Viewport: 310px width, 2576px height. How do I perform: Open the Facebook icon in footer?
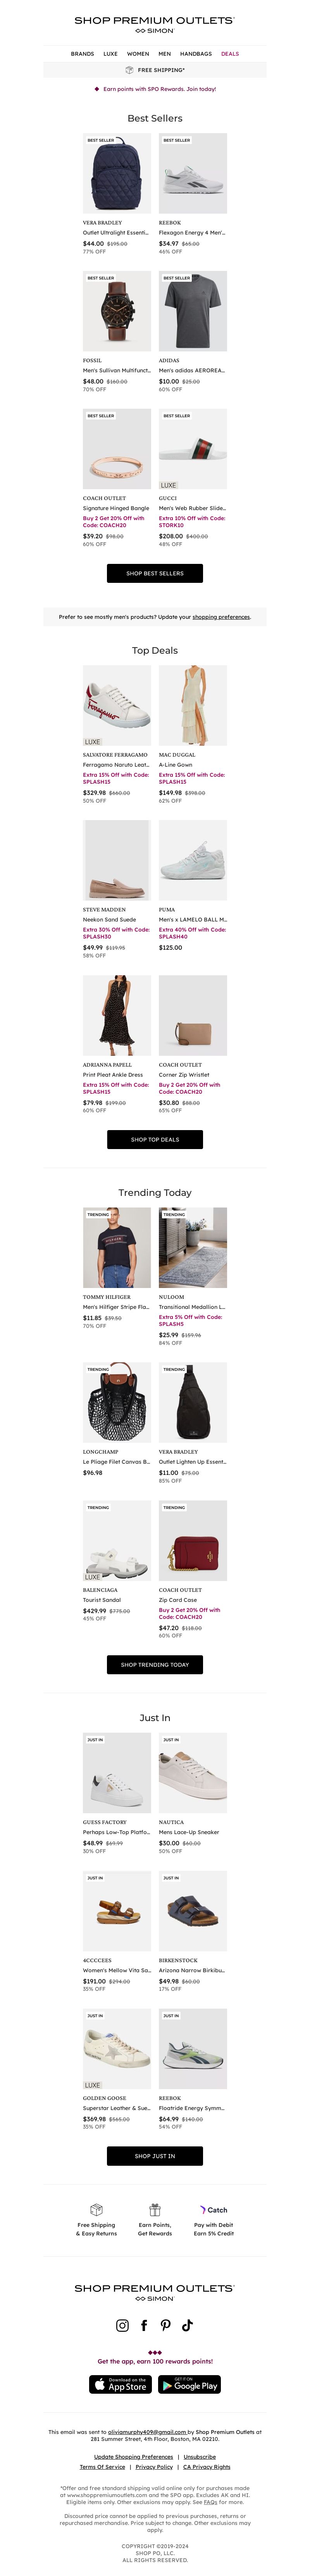click(144, 2325)
